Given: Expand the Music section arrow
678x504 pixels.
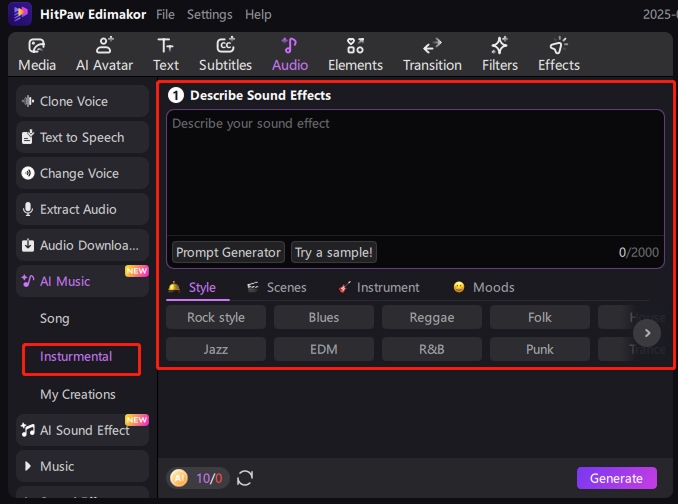Looking at the screenshot, I should pos(28,466).
